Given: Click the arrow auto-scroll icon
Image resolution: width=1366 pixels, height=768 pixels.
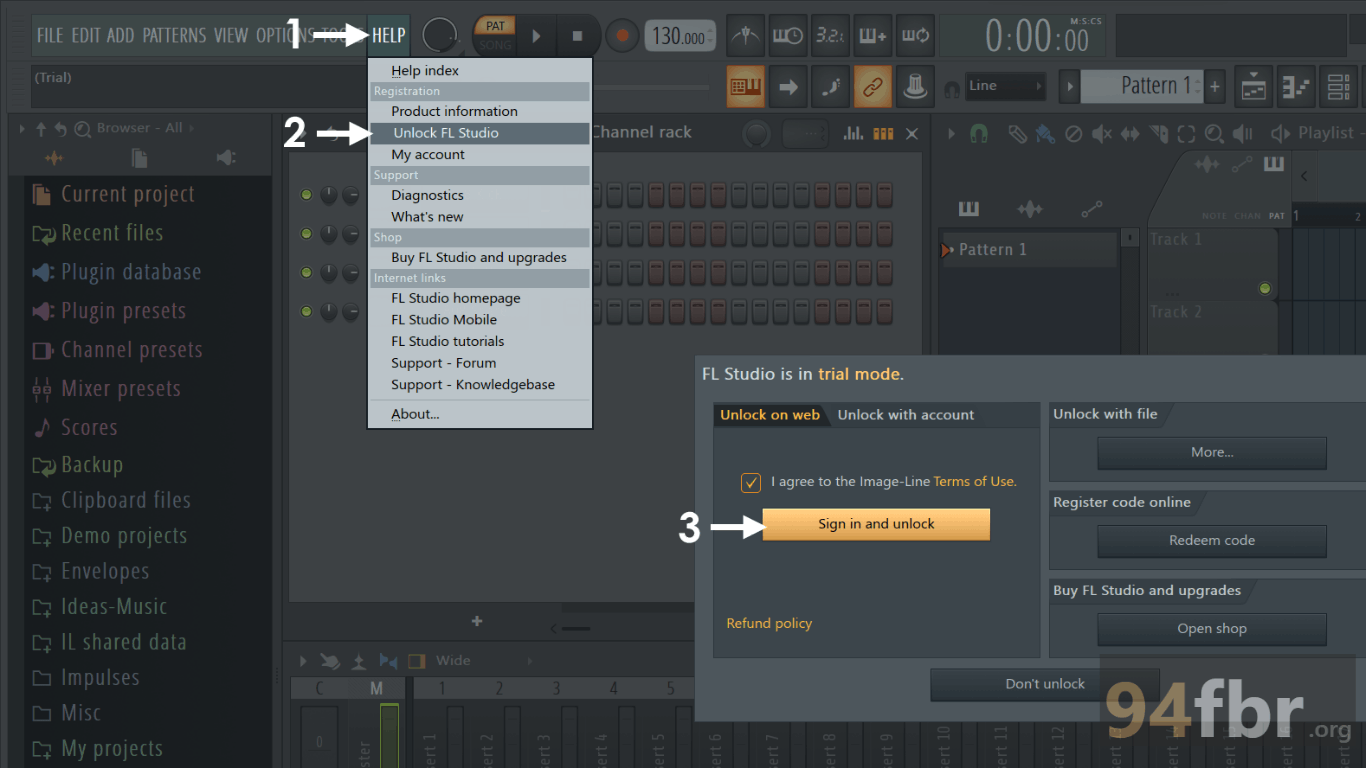Looking at the screenshot, I should click(788, 87).
